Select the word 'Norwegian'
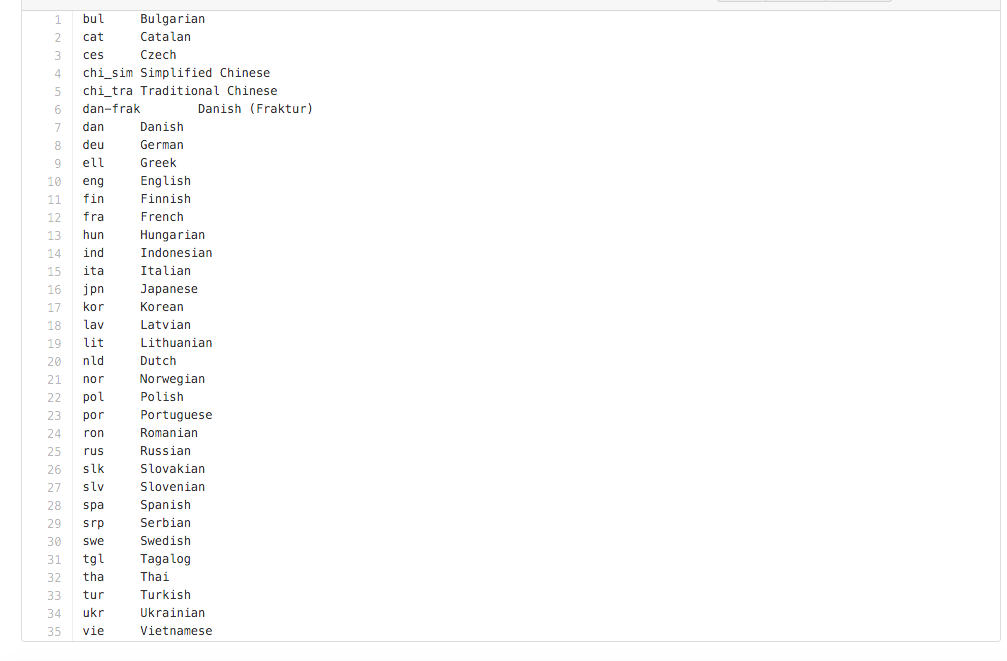 click(173, 379)
